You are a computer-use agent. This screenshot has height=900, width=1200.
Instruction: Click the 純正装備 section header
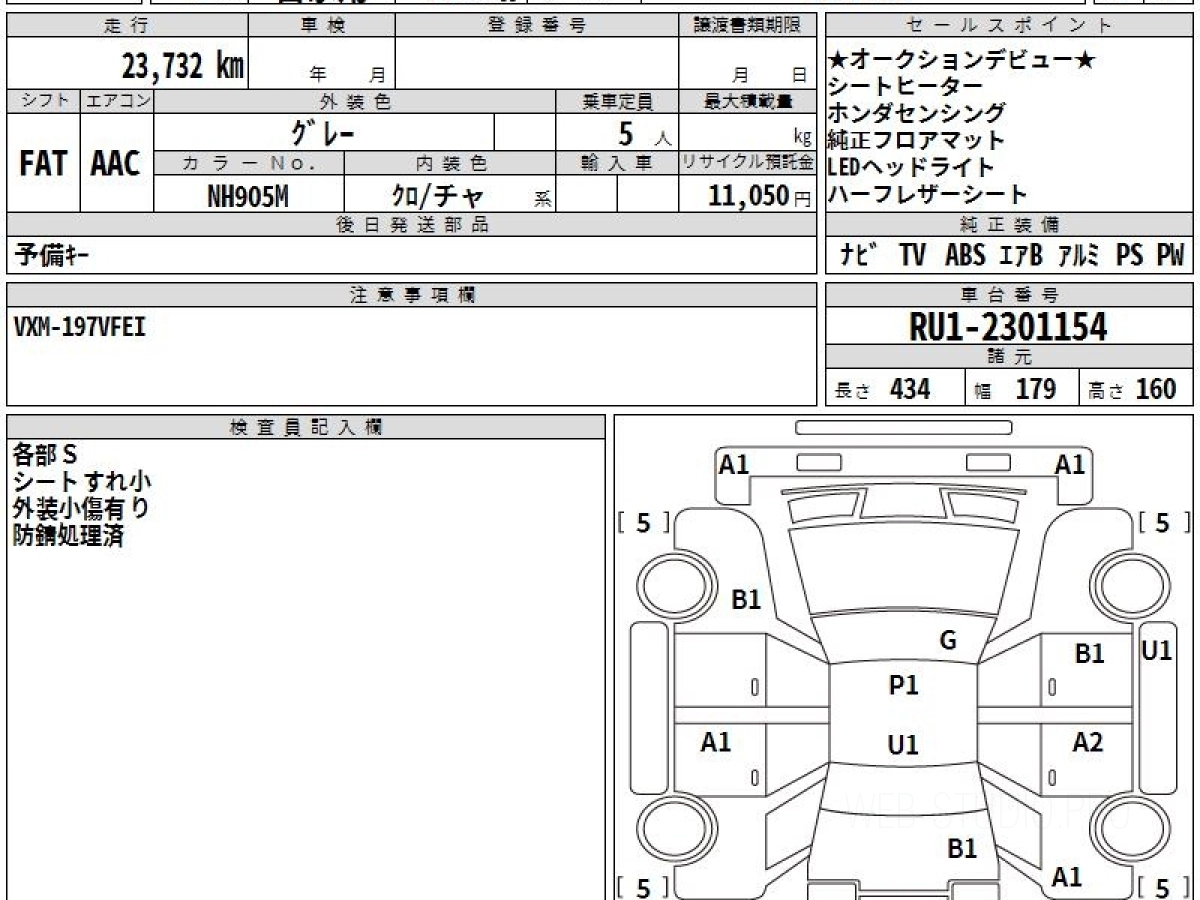(x=1010, y=225)
